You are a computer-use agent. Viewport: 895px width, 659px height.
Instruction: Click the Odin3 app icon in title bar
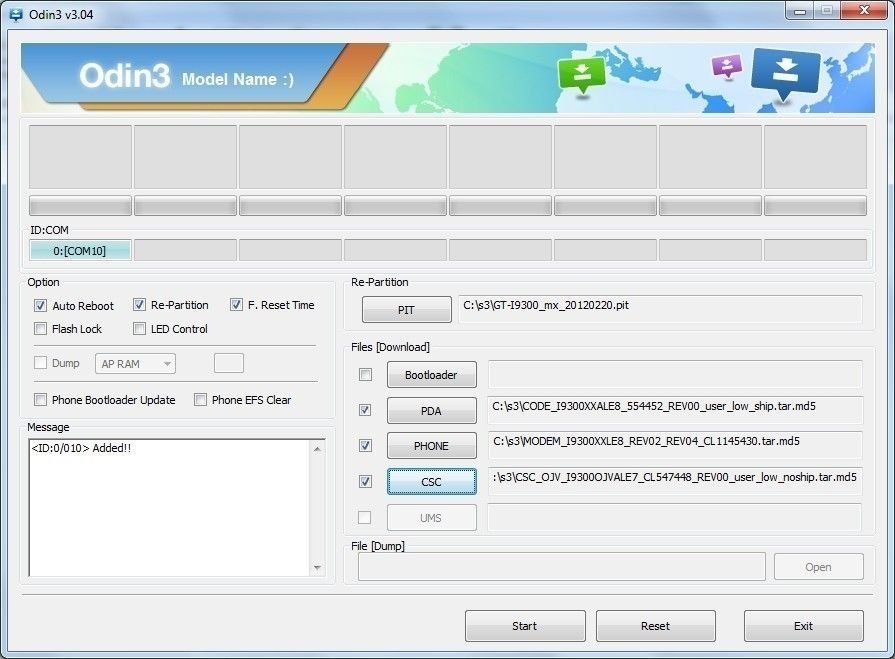point(16,14)
